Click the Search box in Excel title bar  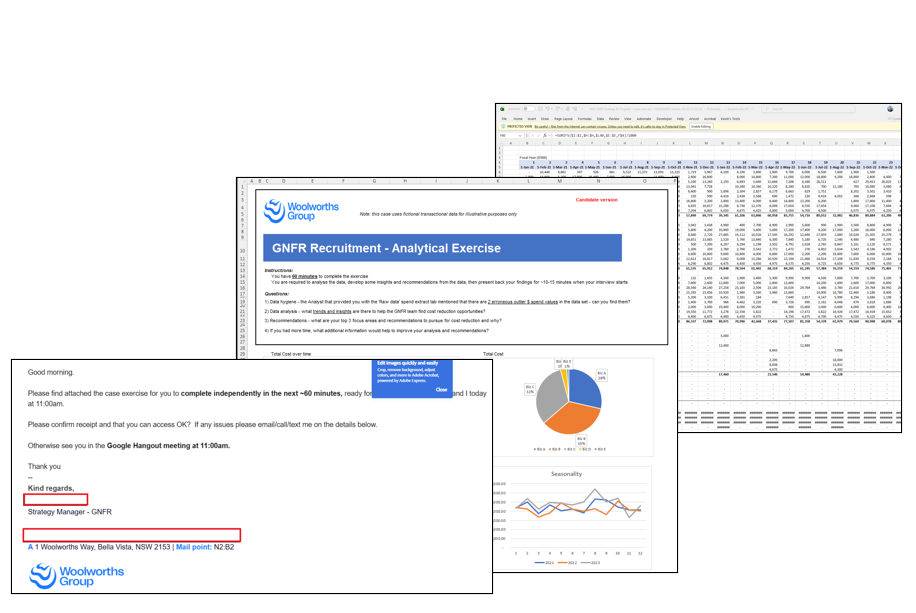tap(809, 109)
